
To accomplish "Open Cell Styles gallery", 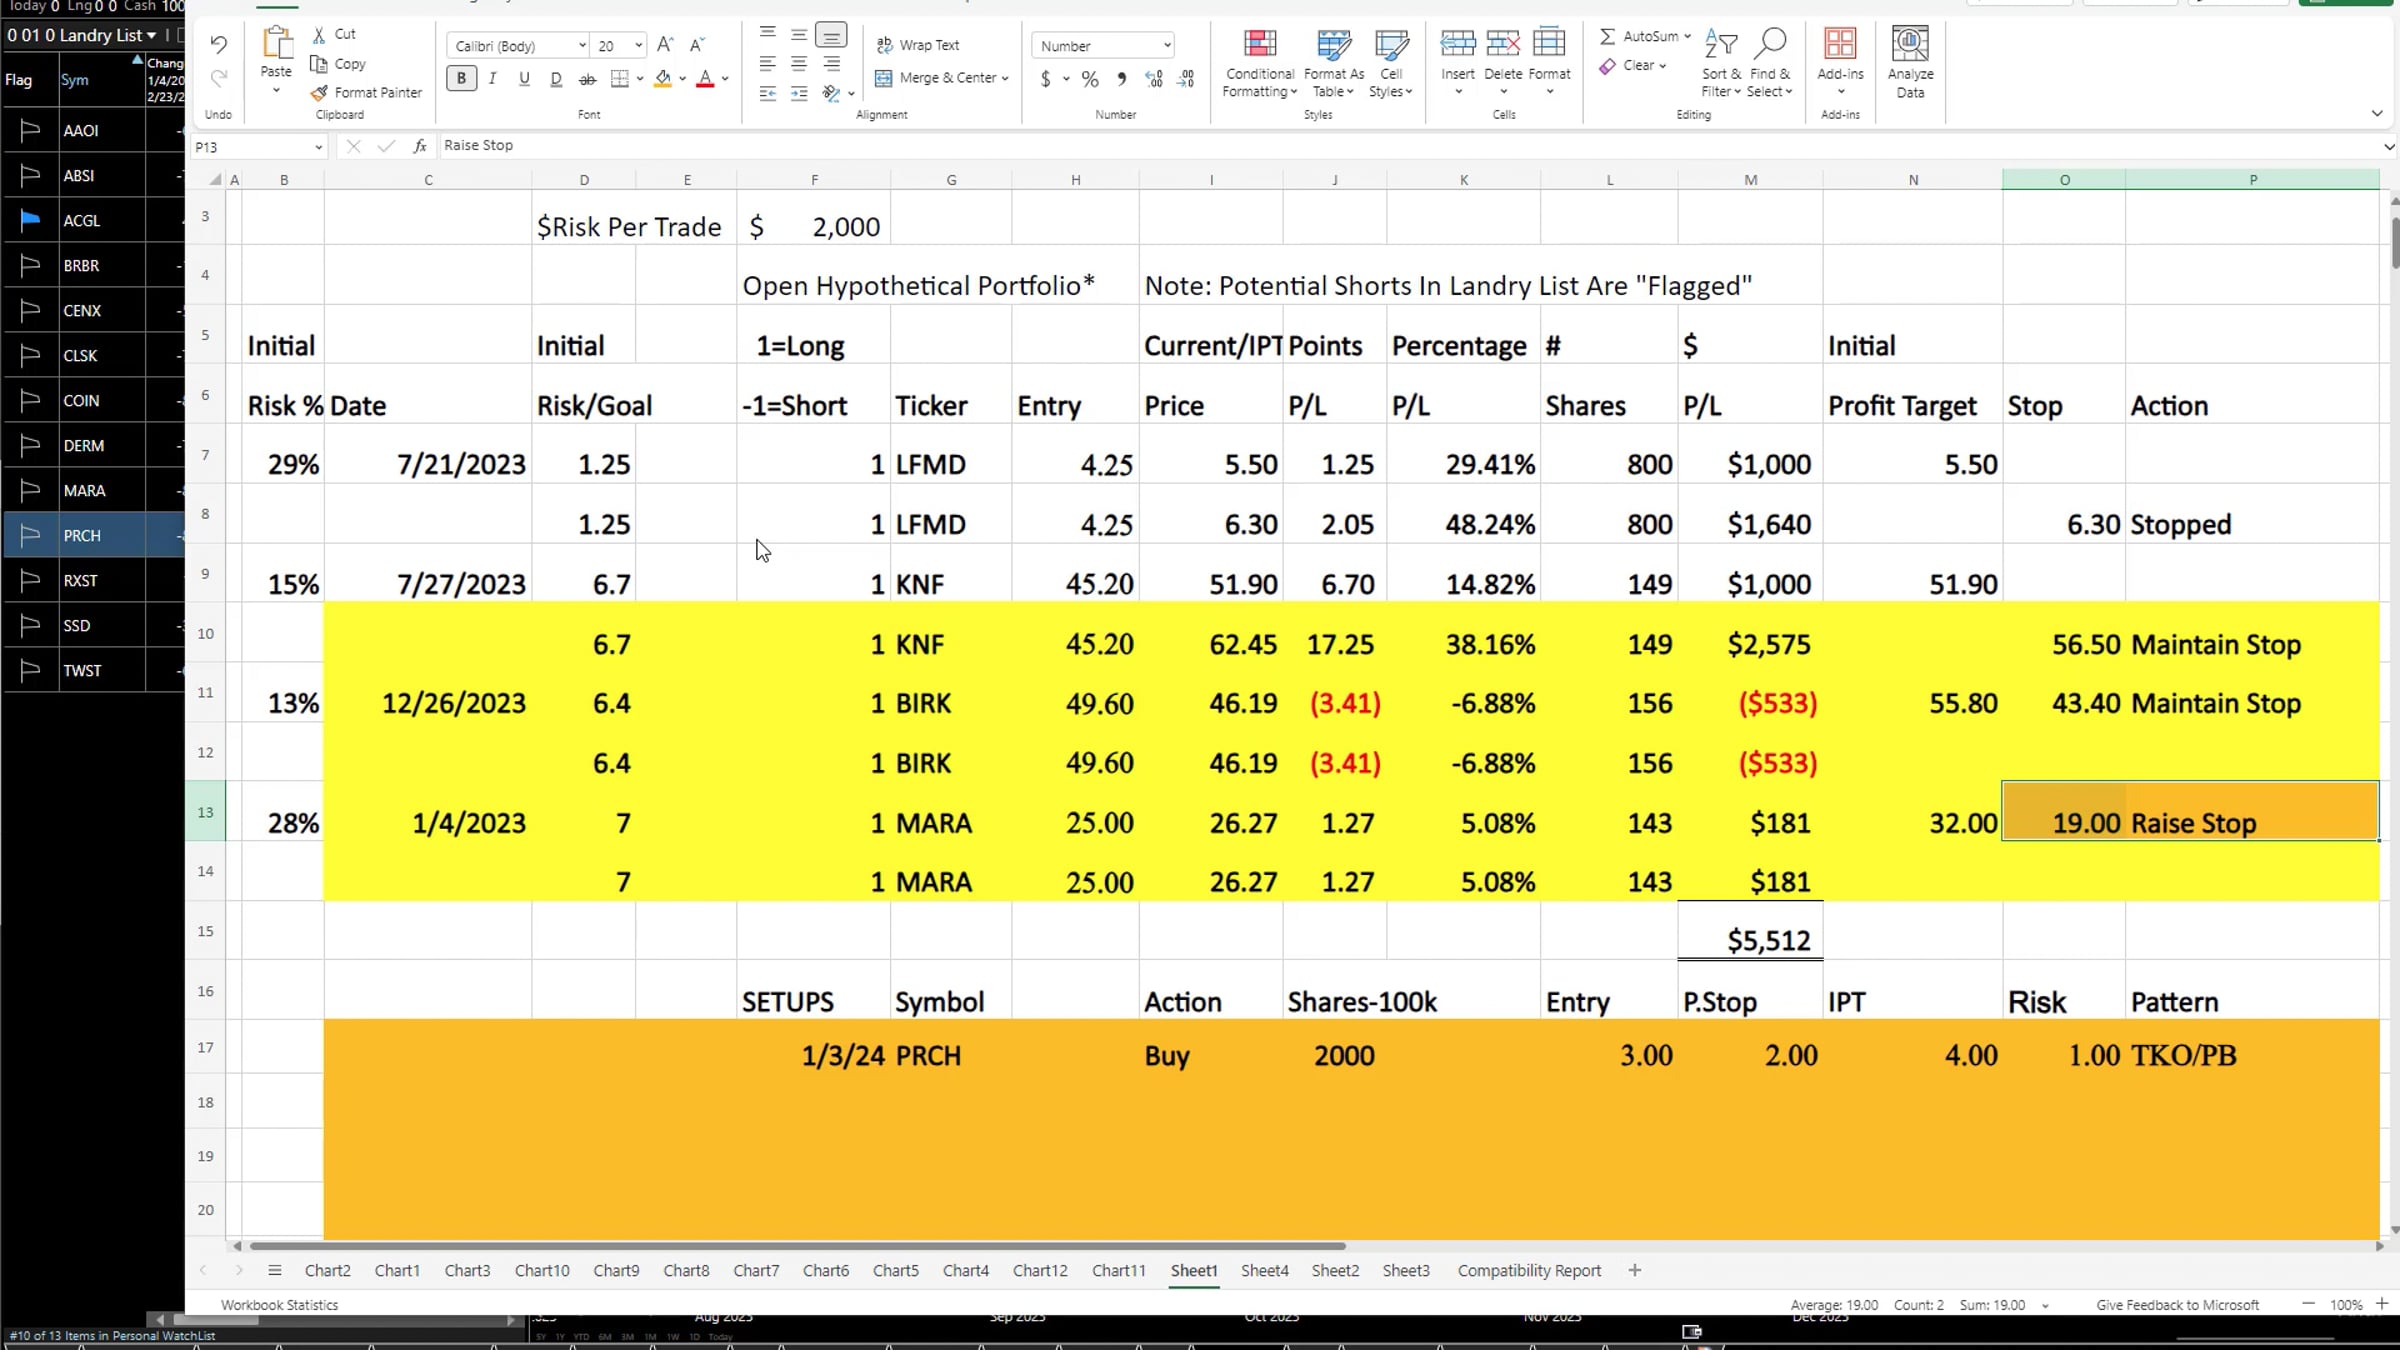I will click(x=1391, y=63).
